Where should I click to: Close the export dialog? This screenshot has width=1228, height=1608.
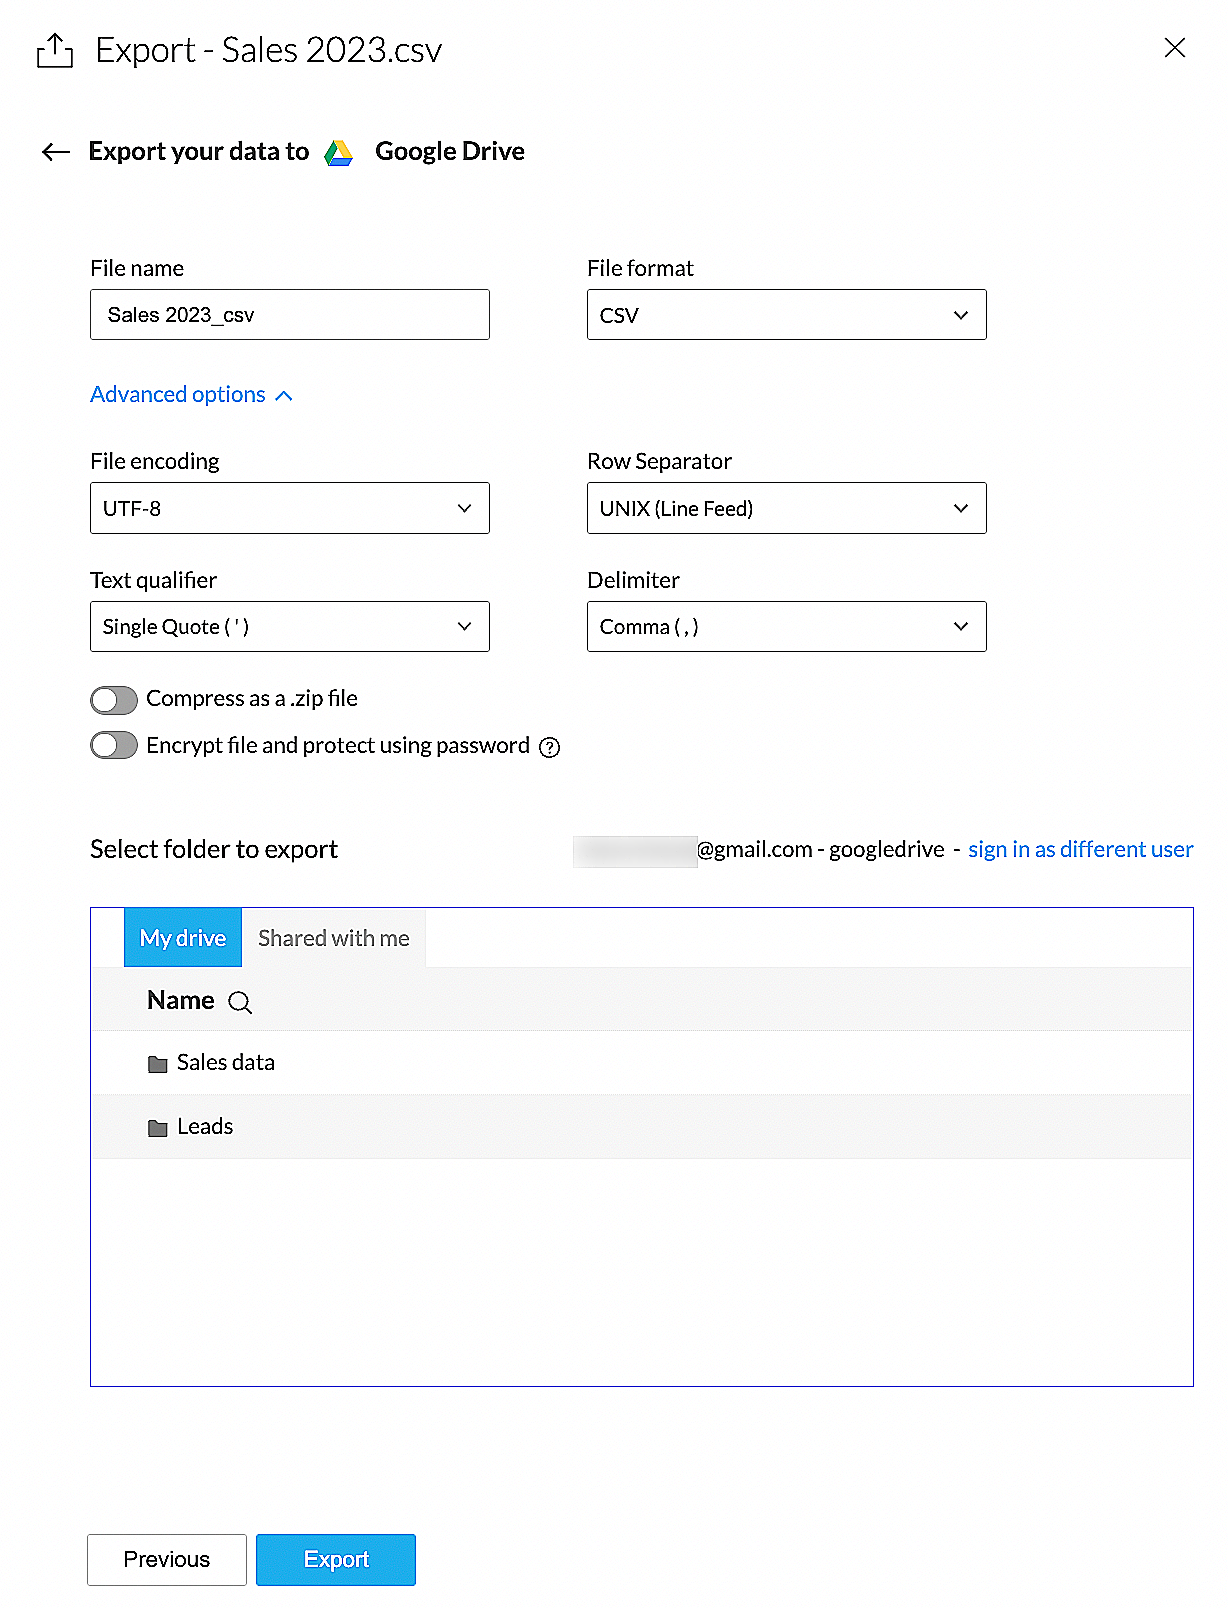tap(1174, 48)
